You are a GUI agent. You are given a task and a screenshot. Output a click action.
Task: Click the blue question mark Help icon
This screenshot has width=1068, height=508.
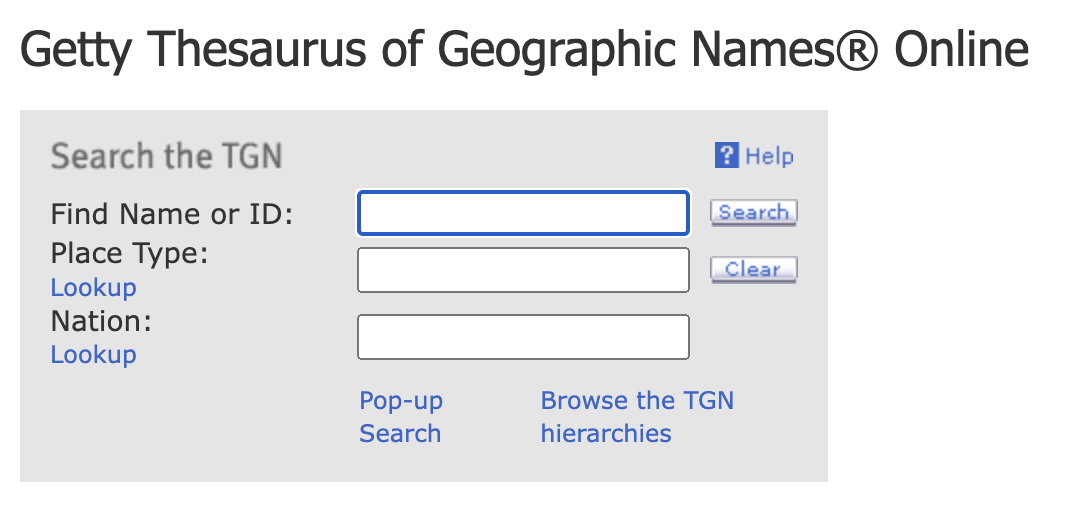point(727,156)
